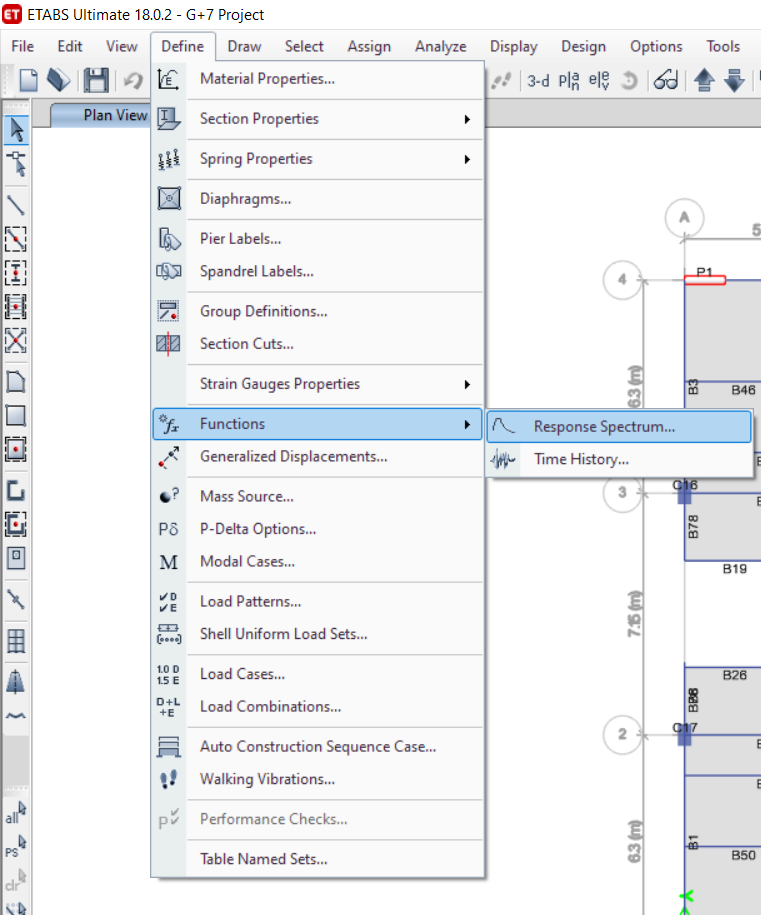Select the quick draw braces tool
Image resolution: width=761 pixels, height=915 pixels.
pyautogui.click(x=16, y=340)
